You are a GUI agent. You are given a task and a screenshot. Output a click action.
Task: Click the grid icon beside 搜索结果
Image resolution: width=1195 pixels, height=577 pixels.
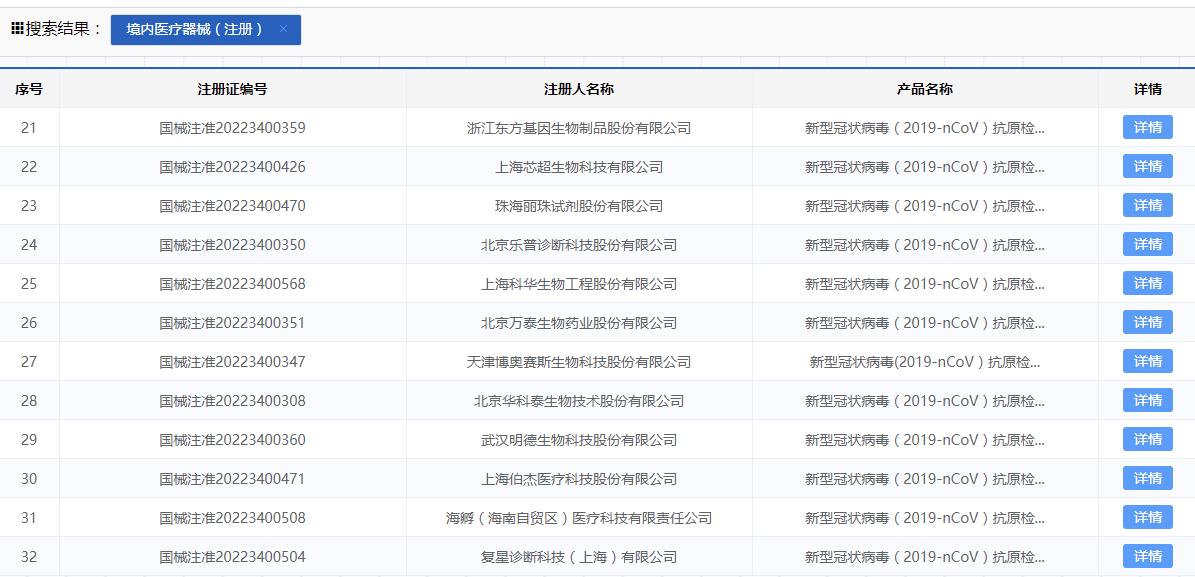[17, 29]
